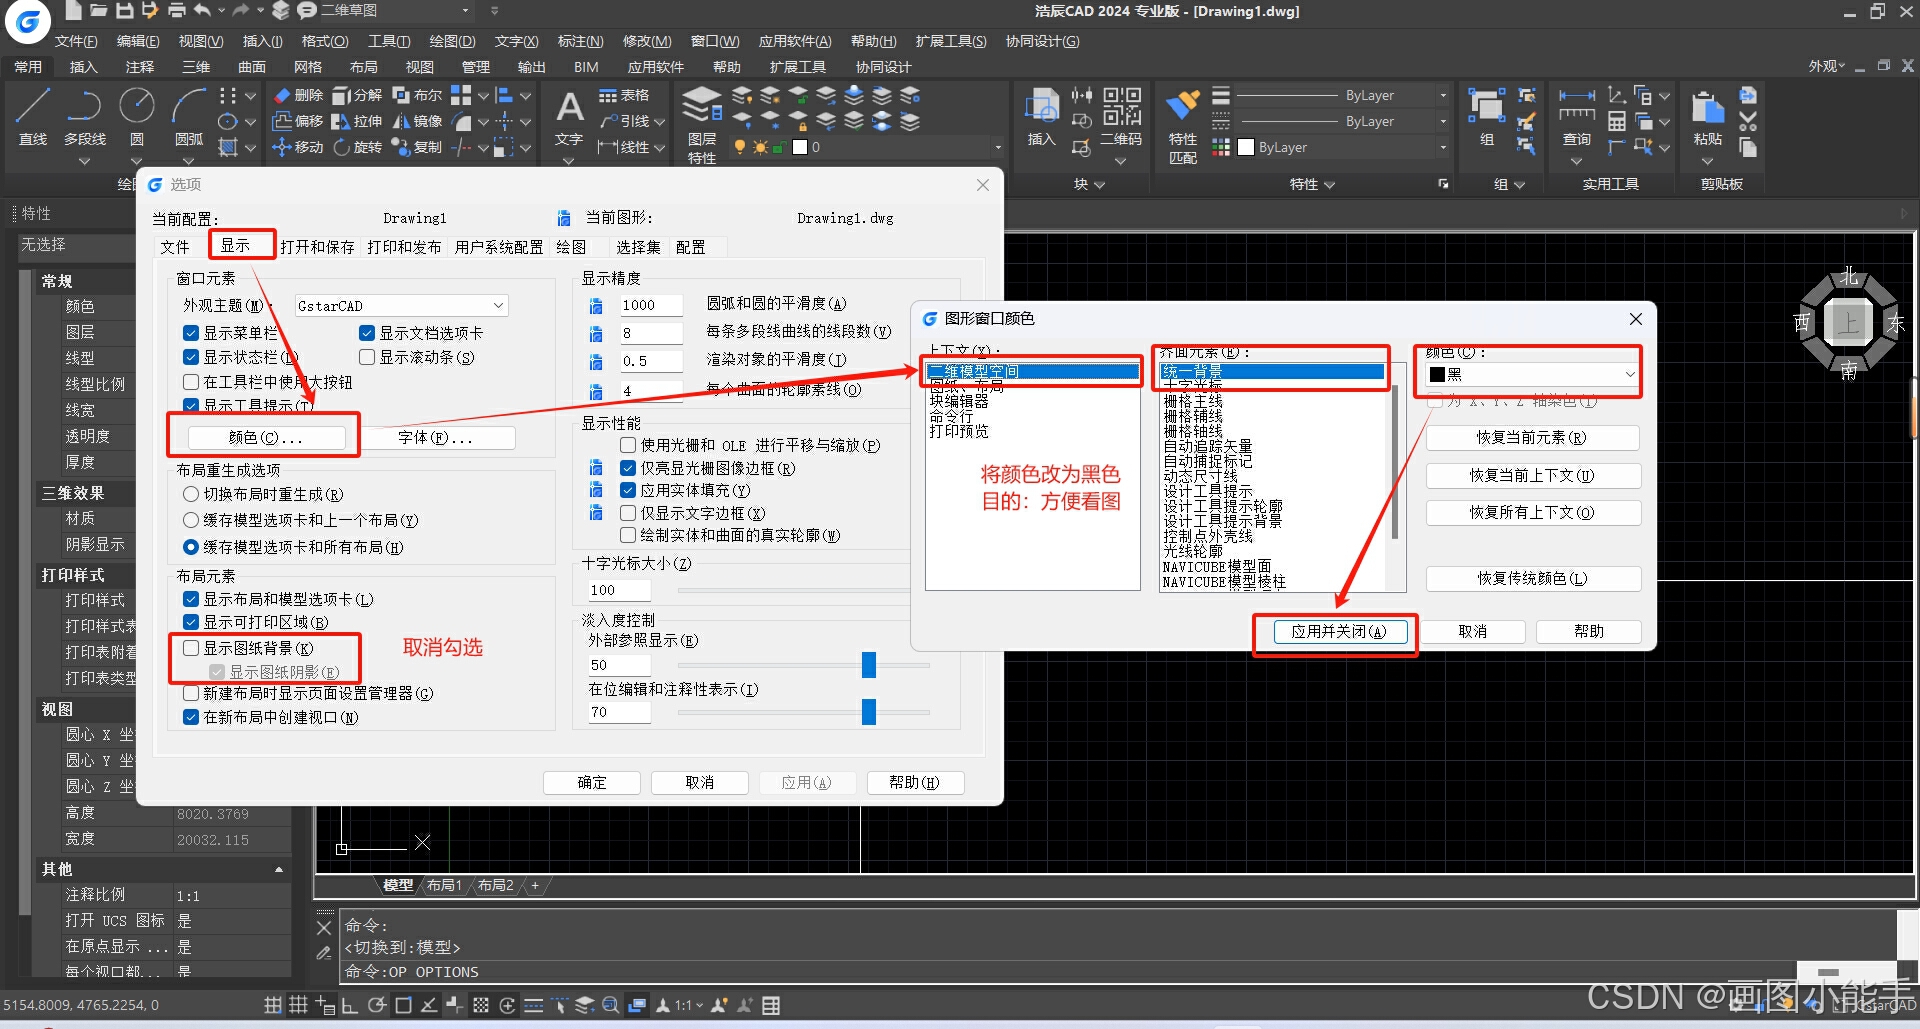The image size is (1920, 1029).
Task: Click the Leader (引线) tool
Action: 625,121
